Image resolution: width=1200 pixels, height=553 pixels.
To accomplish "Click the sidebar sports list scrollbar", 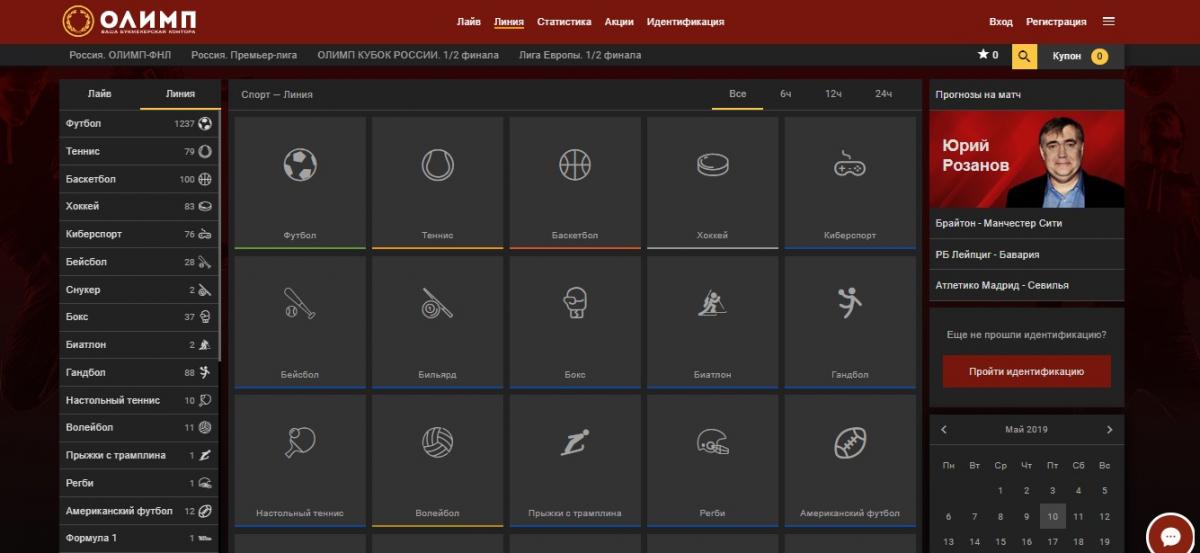I will [219, 235].
